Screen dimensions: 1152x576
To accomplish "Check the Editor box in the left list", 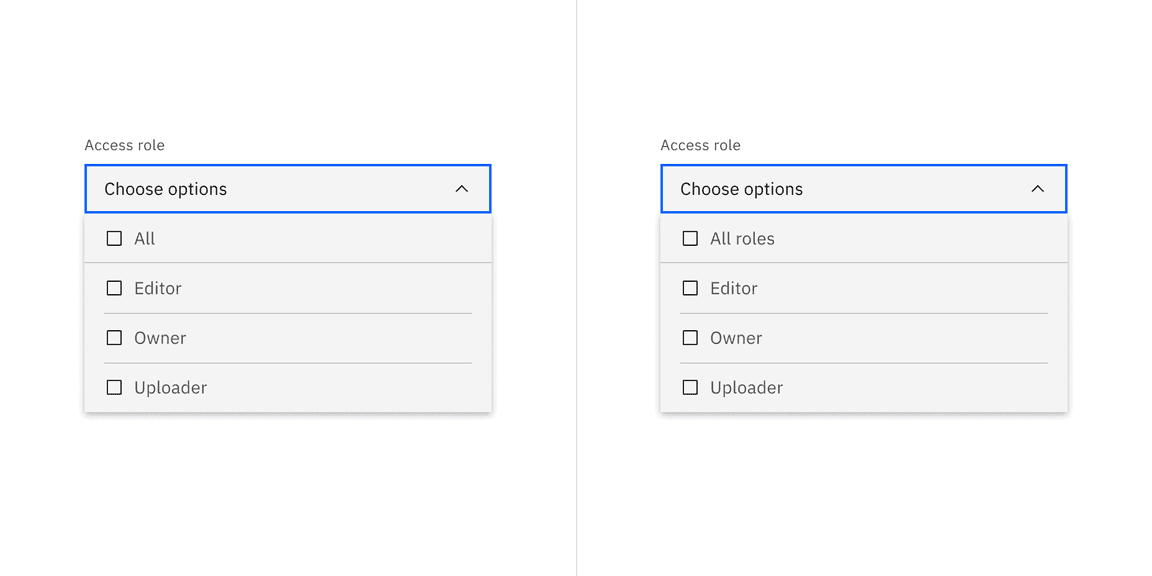I will [114, 288].
